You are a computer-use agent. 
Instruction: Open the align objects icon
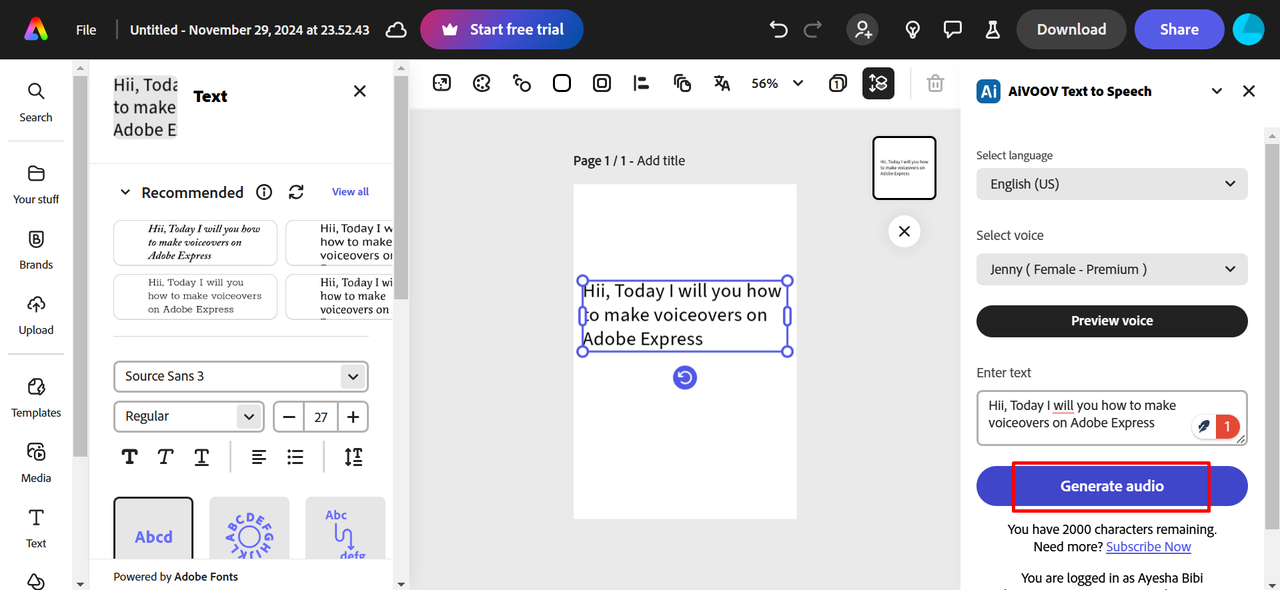click(x=642, y=83)
